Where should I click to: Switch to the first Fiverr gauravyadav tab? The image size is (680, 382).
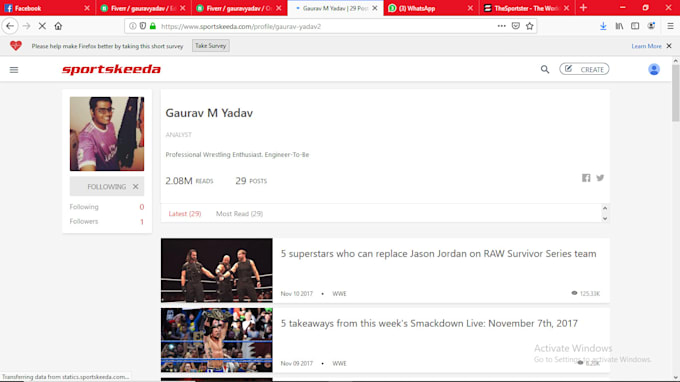tap(143, 8)
